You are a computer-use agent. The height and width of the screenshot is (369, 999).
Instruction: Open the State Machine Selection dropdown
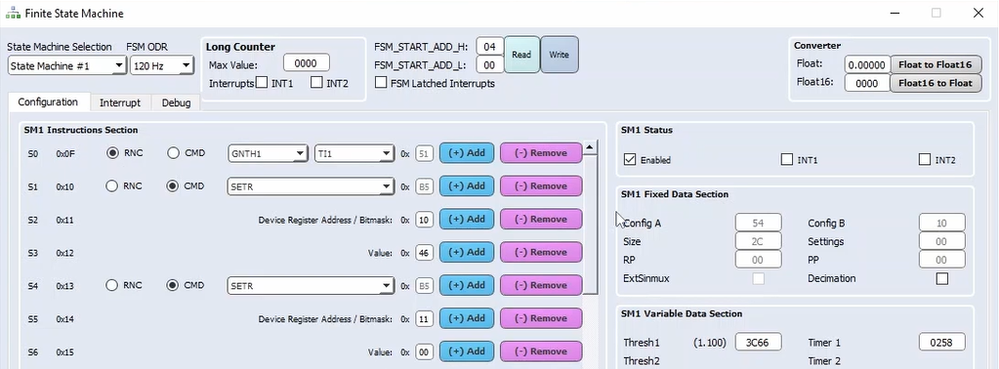click(67, 66)
